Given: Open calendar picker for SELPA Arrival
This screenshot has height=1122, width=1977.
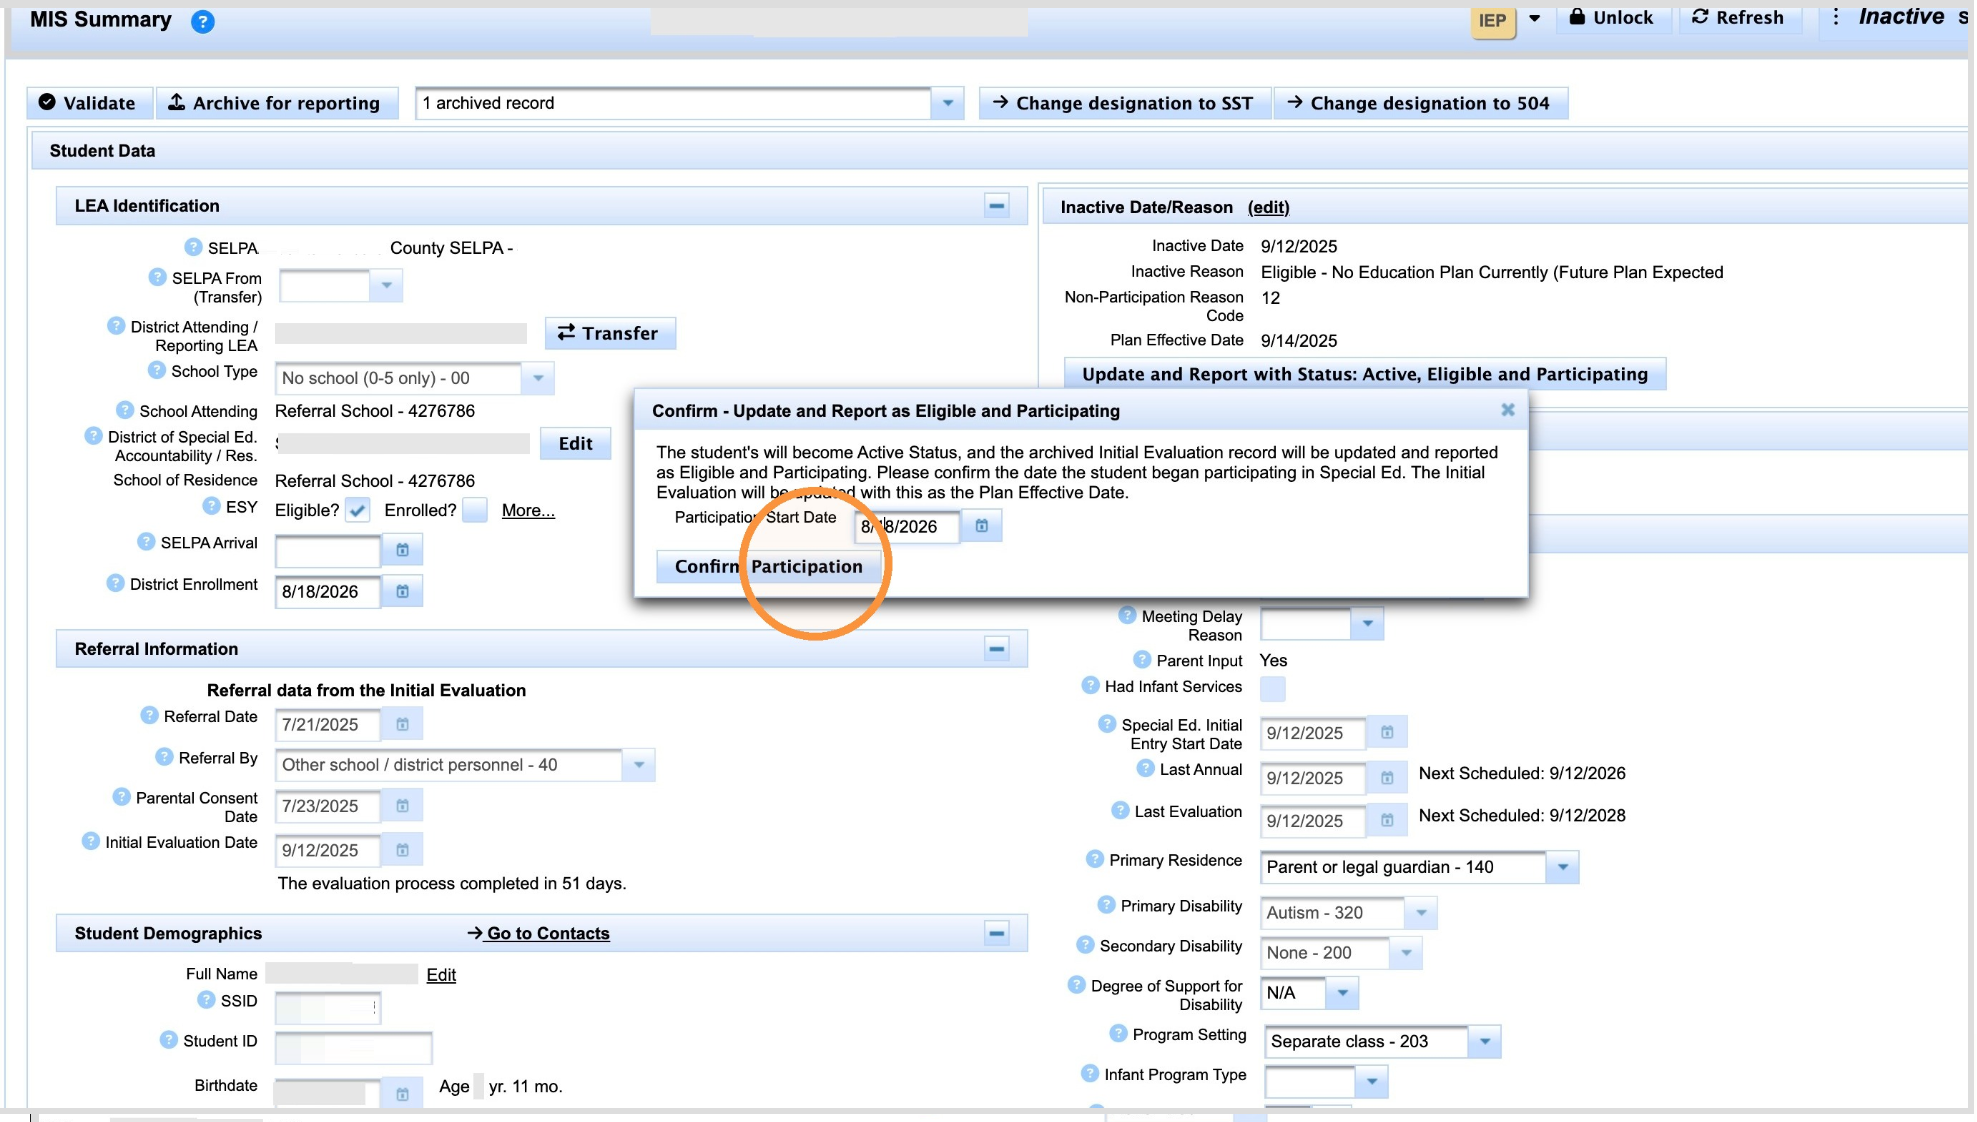Looking at the screenshot, I should [x=402, y=550].
